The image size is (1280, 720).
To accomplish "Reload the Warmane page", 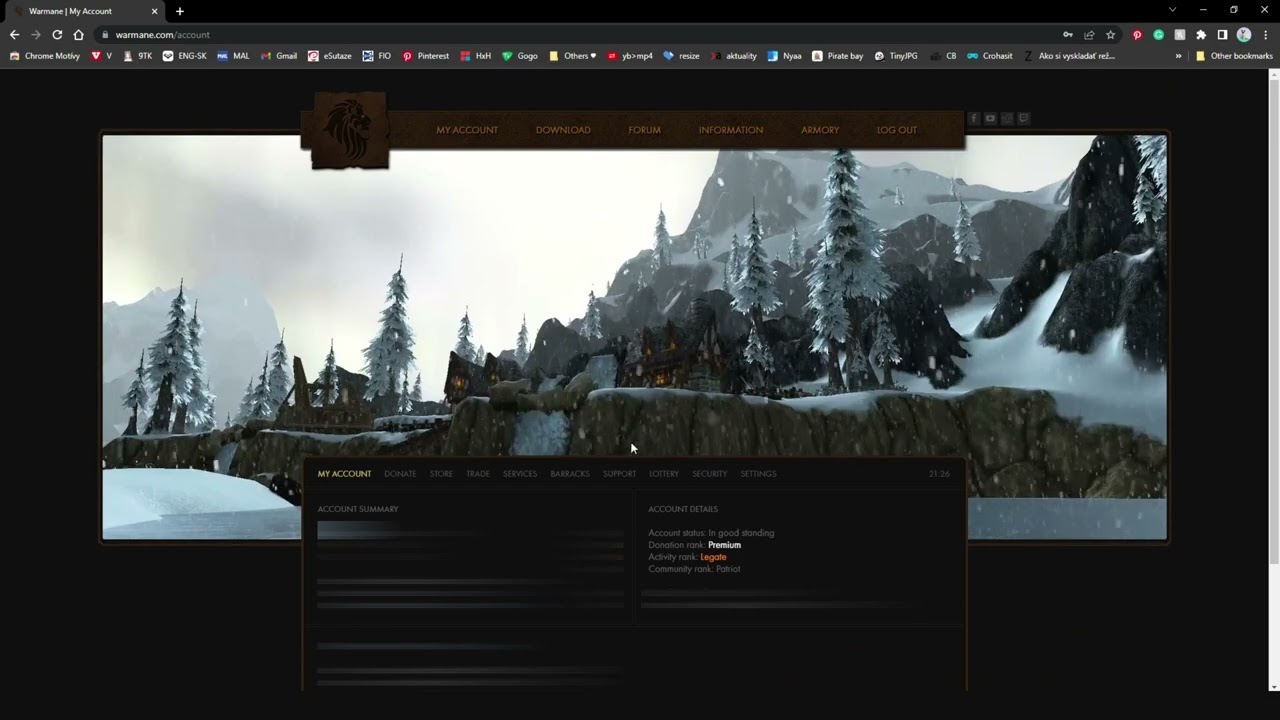I will (57, 34).
